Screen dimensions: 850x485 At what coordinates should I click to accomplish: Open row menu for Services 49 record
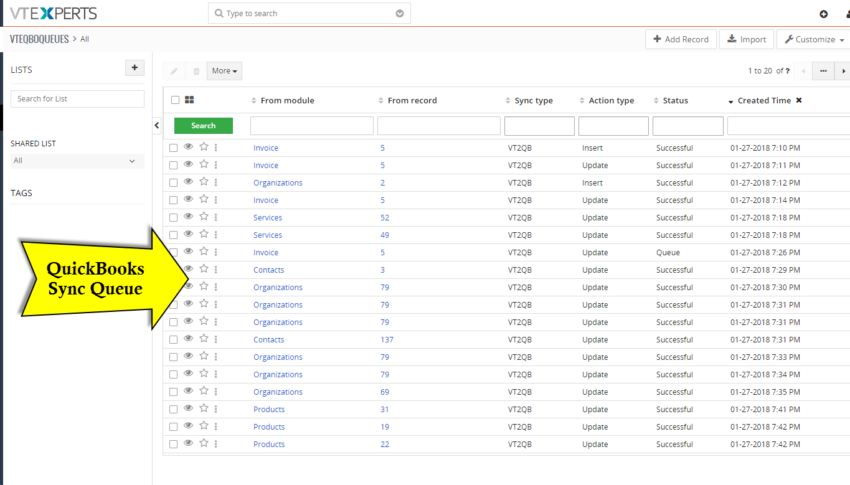click(216, 235)
